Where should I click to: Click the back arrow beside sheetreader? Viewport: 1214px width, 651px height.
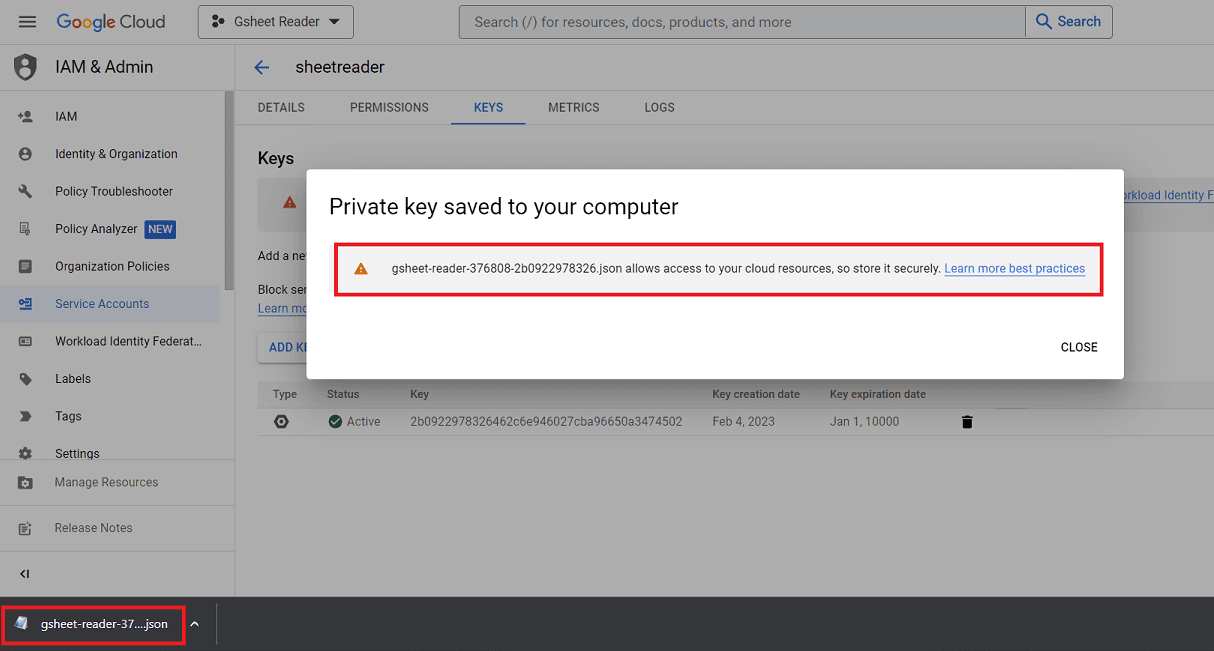point(262,67)
